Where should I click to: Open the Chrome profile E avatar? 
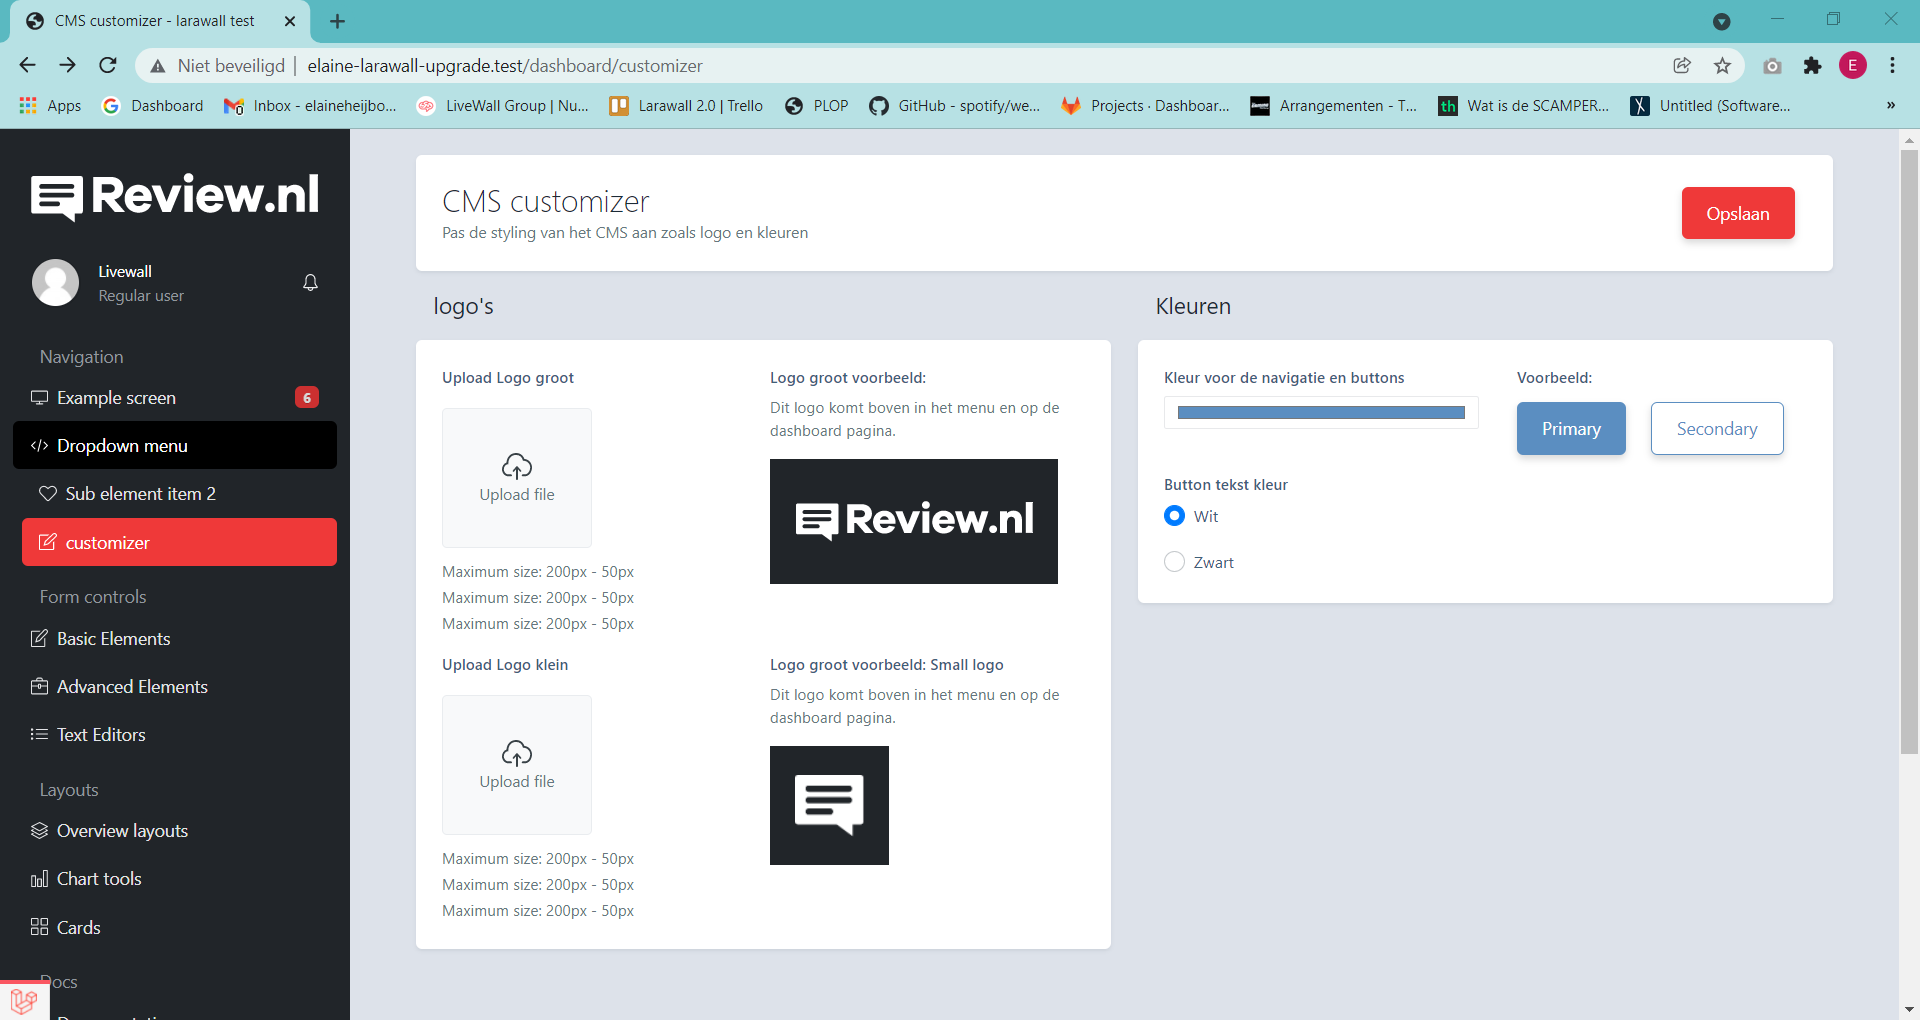(1853, 65)
